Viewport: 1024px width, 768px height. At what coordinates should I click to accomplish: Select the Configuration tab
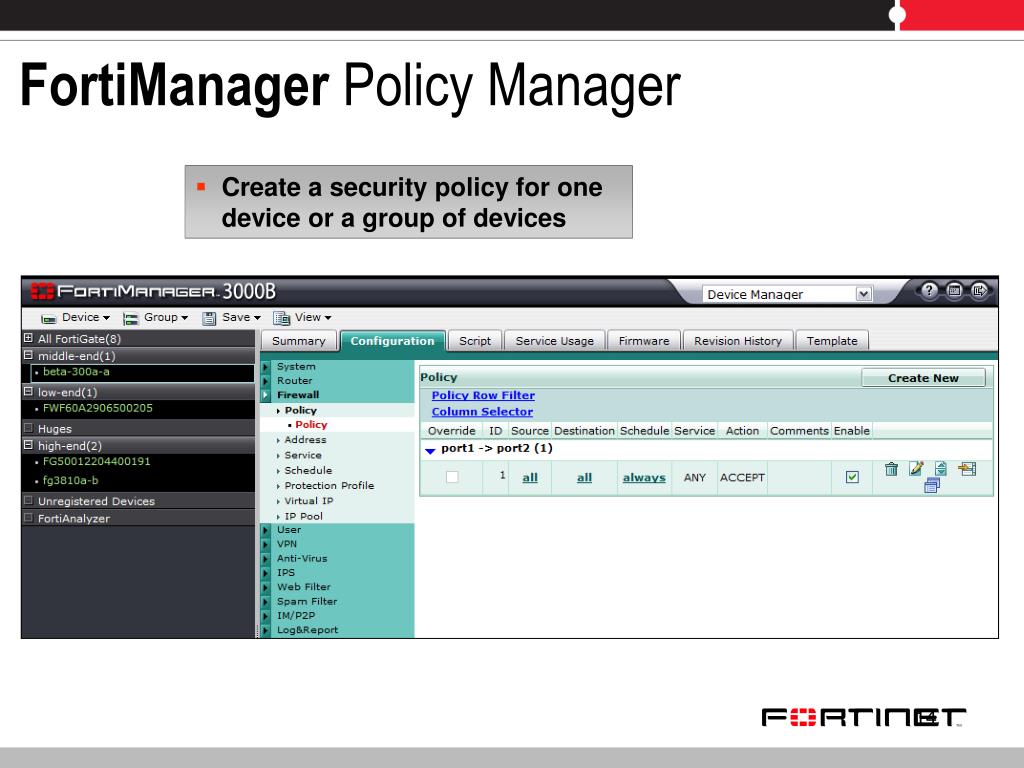tap(392, 341)
